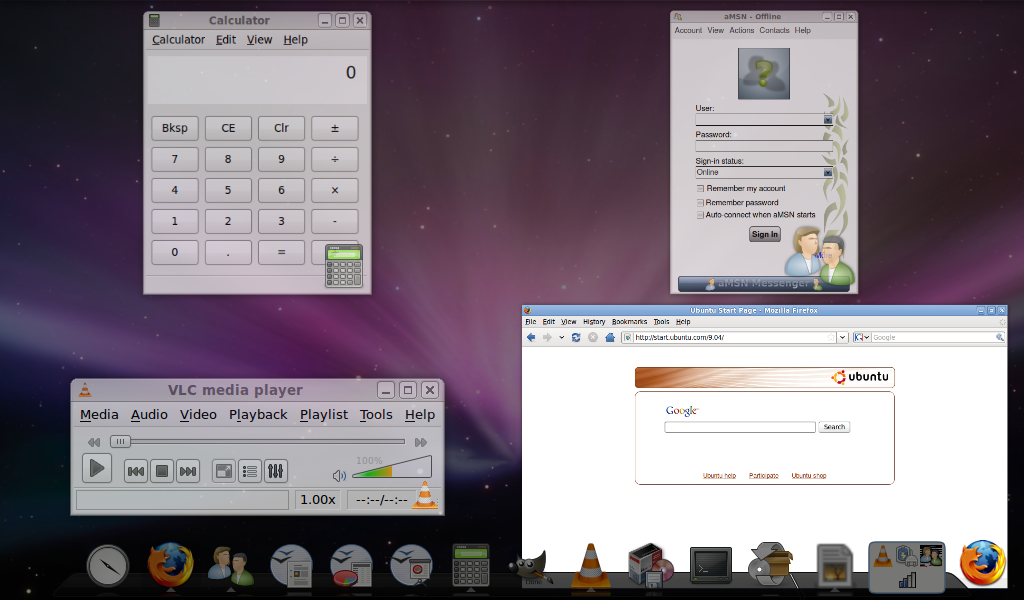Image resolution: width=1024 pixels, height=600 pixels.
Task: Check Remember my account in aMSN
Action: point(700,189)
